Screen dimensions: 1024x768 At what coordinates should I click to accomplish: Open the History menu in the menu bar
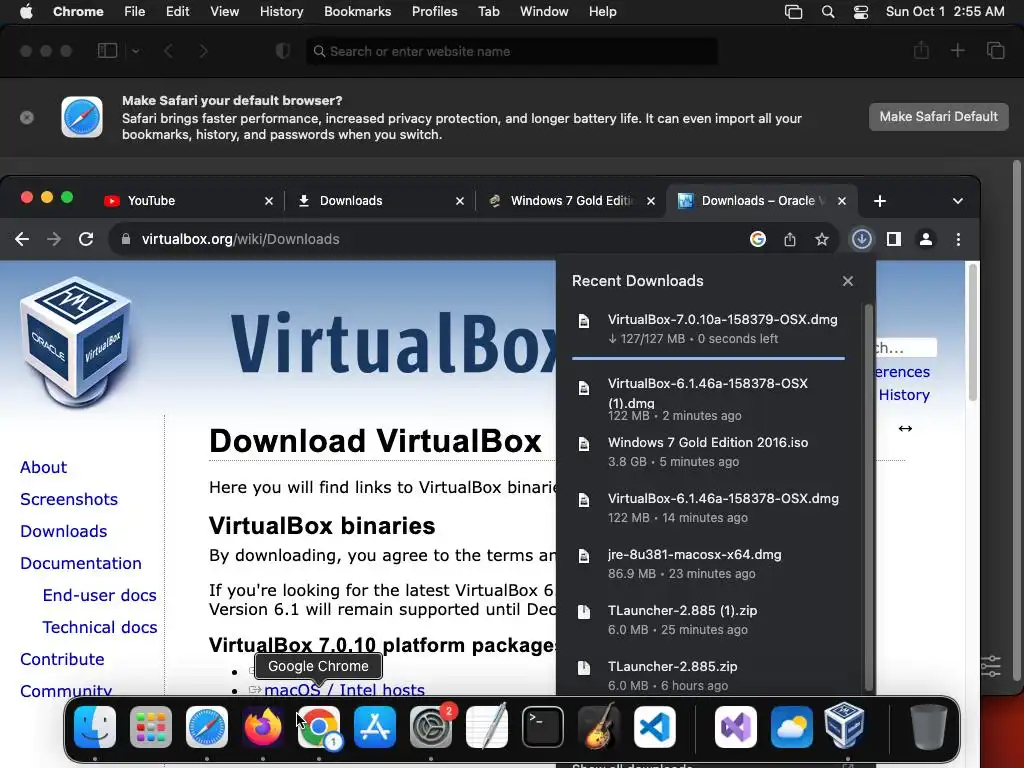281,12
